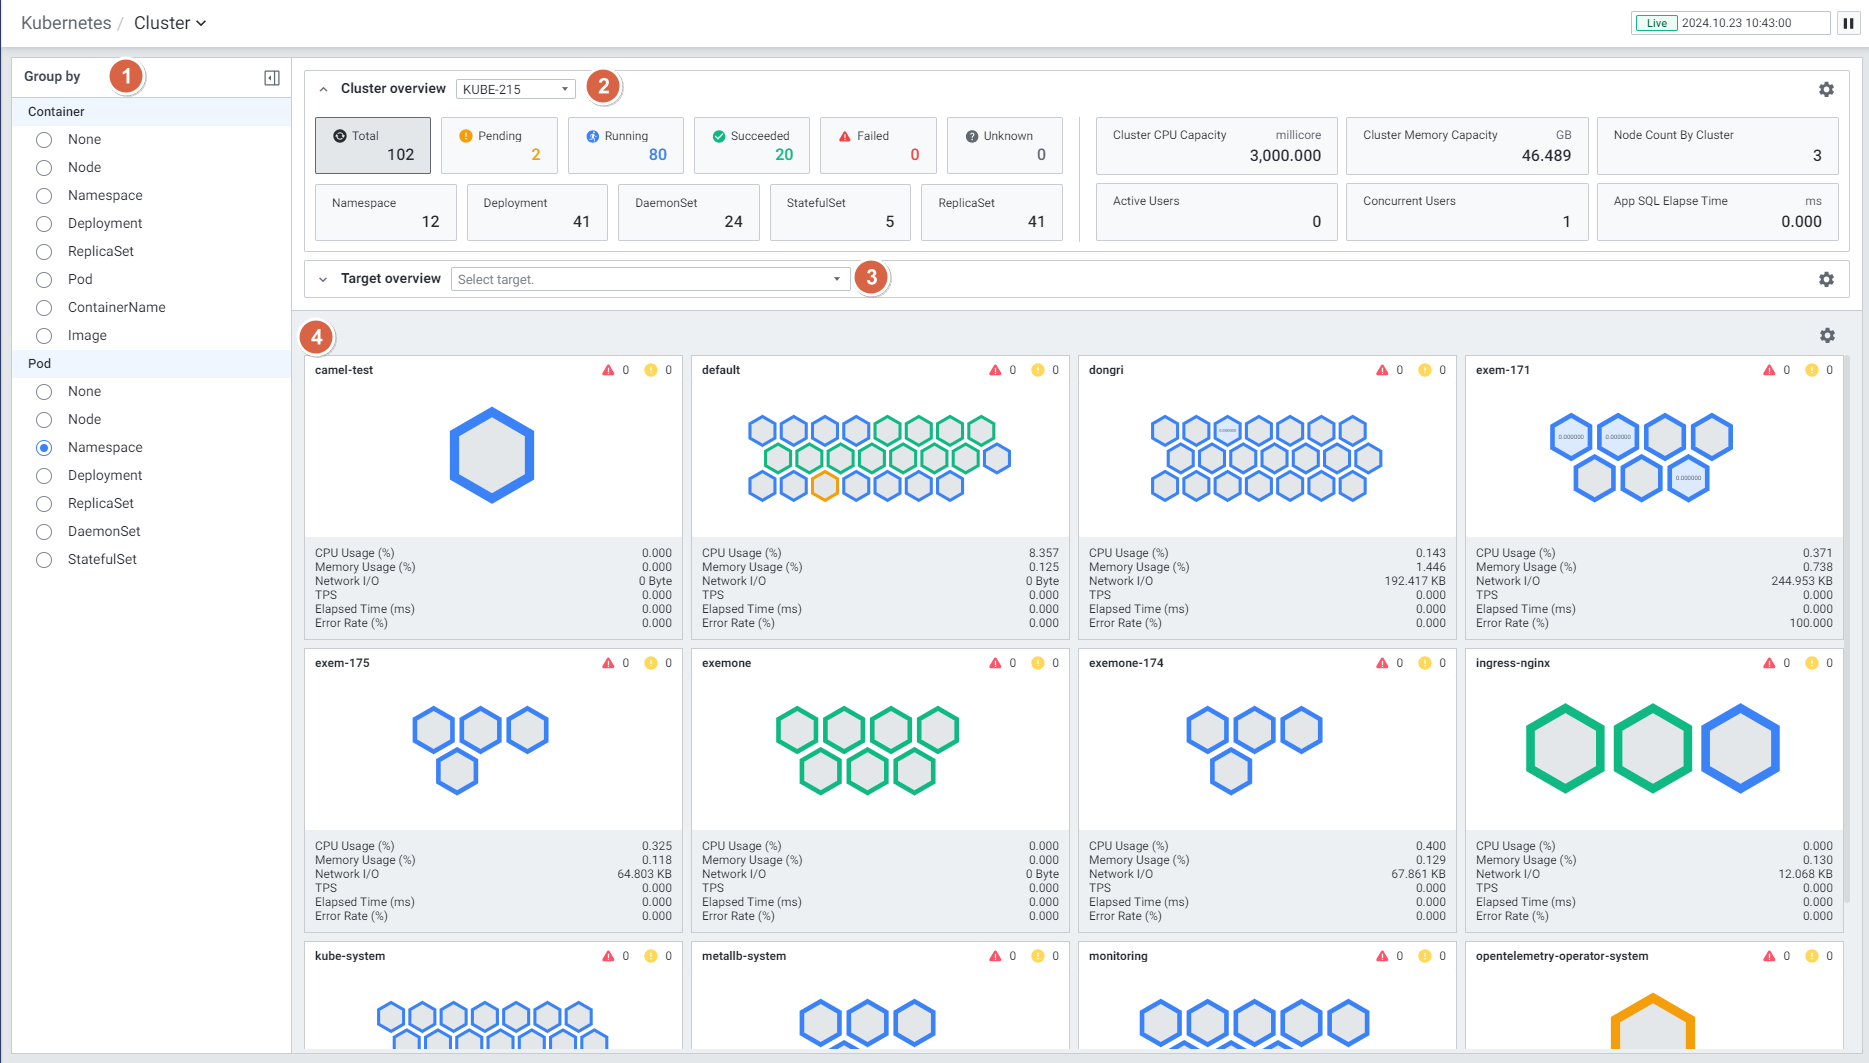Open the Cluster breadcrumb menu
This screenshot has height=1063, width=1869.
tap(170, 23)
